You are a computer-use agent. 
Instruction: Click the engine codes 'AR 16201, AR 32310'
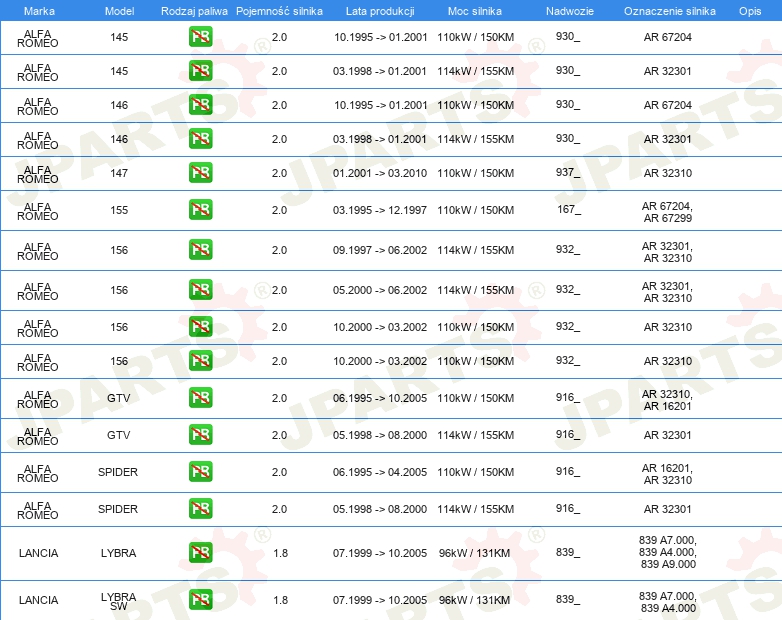click(x=667, y=474)
